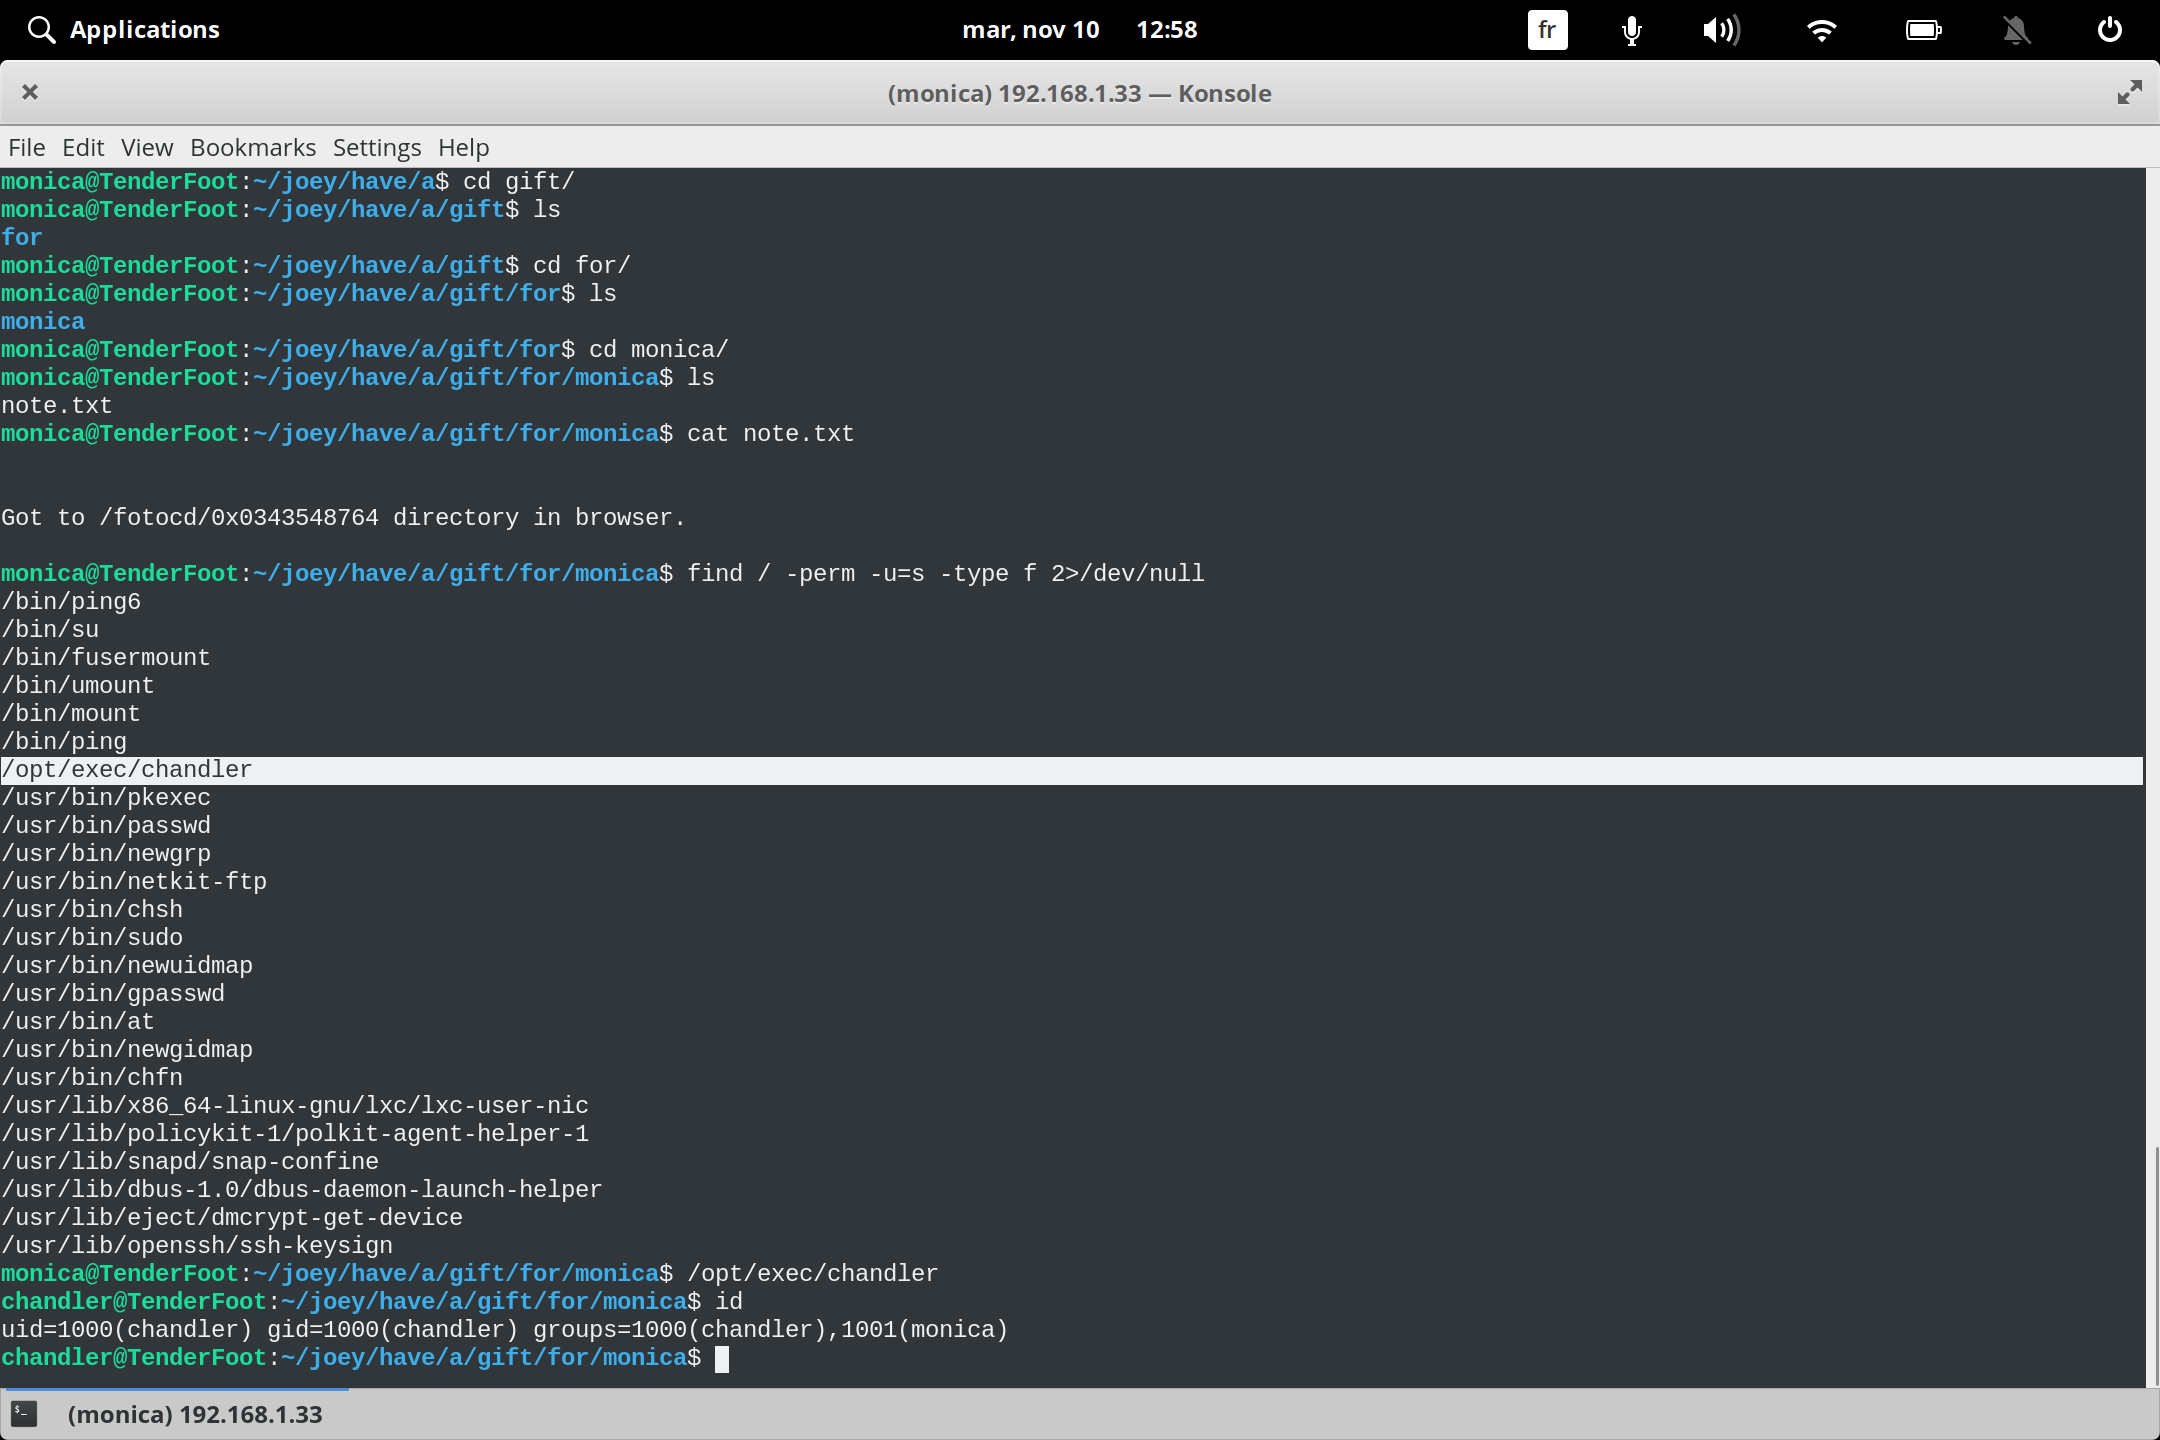Select the (monica) 192.168.1.33 tab
This screenshot has width=2160, height=1440.
point(195,1414)
